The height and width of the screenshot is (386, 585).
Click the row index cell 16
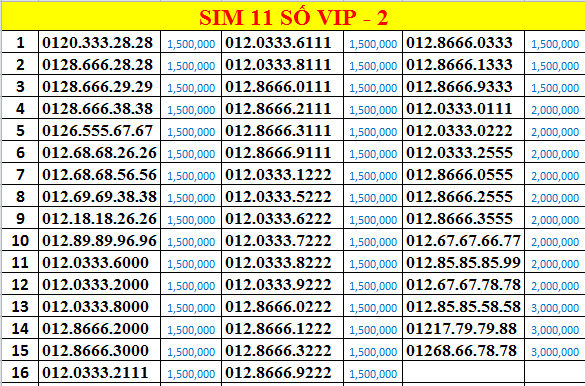(x=20, y=372)
